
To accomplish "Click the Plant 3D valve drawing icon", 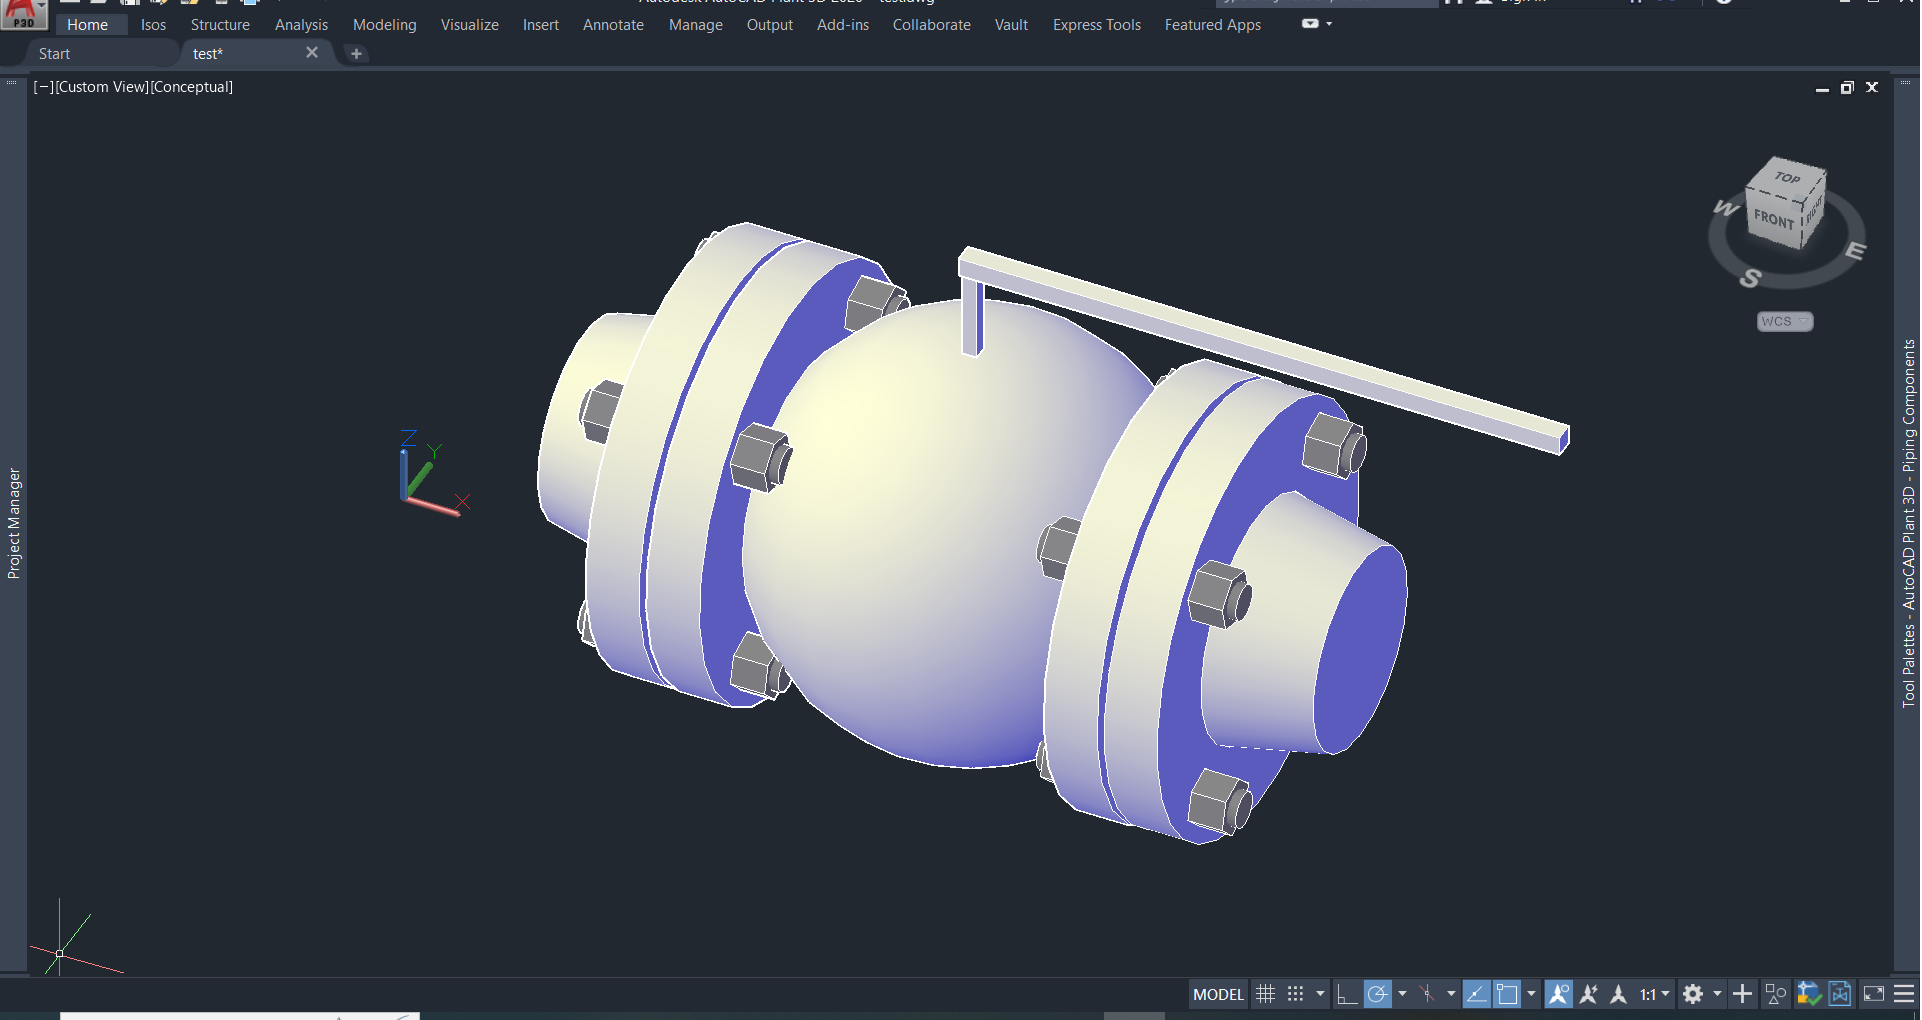I will click(1840, 994).
